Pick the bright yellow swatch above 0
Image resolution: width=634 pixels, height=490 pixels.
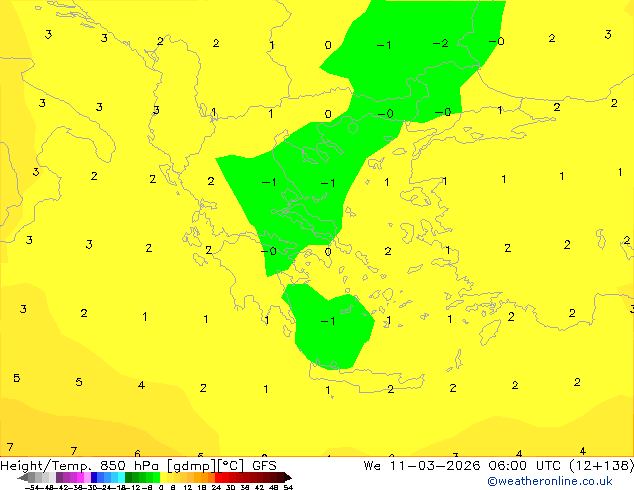point(163,477)
